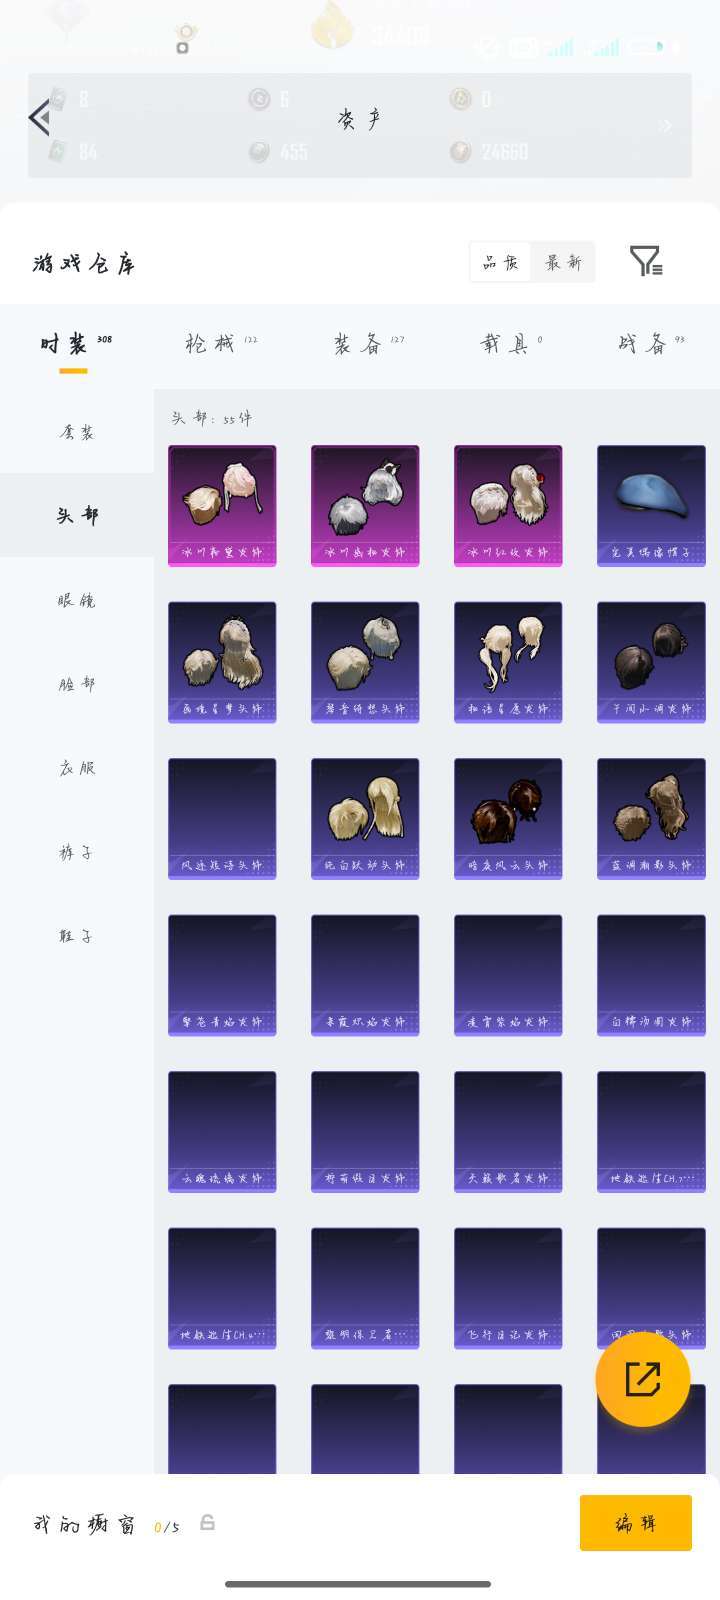Viewport: 720px width, 1600px height.
Task: Tap the lock icon beside 我的橱窗
Action: tap(207, 1523)
